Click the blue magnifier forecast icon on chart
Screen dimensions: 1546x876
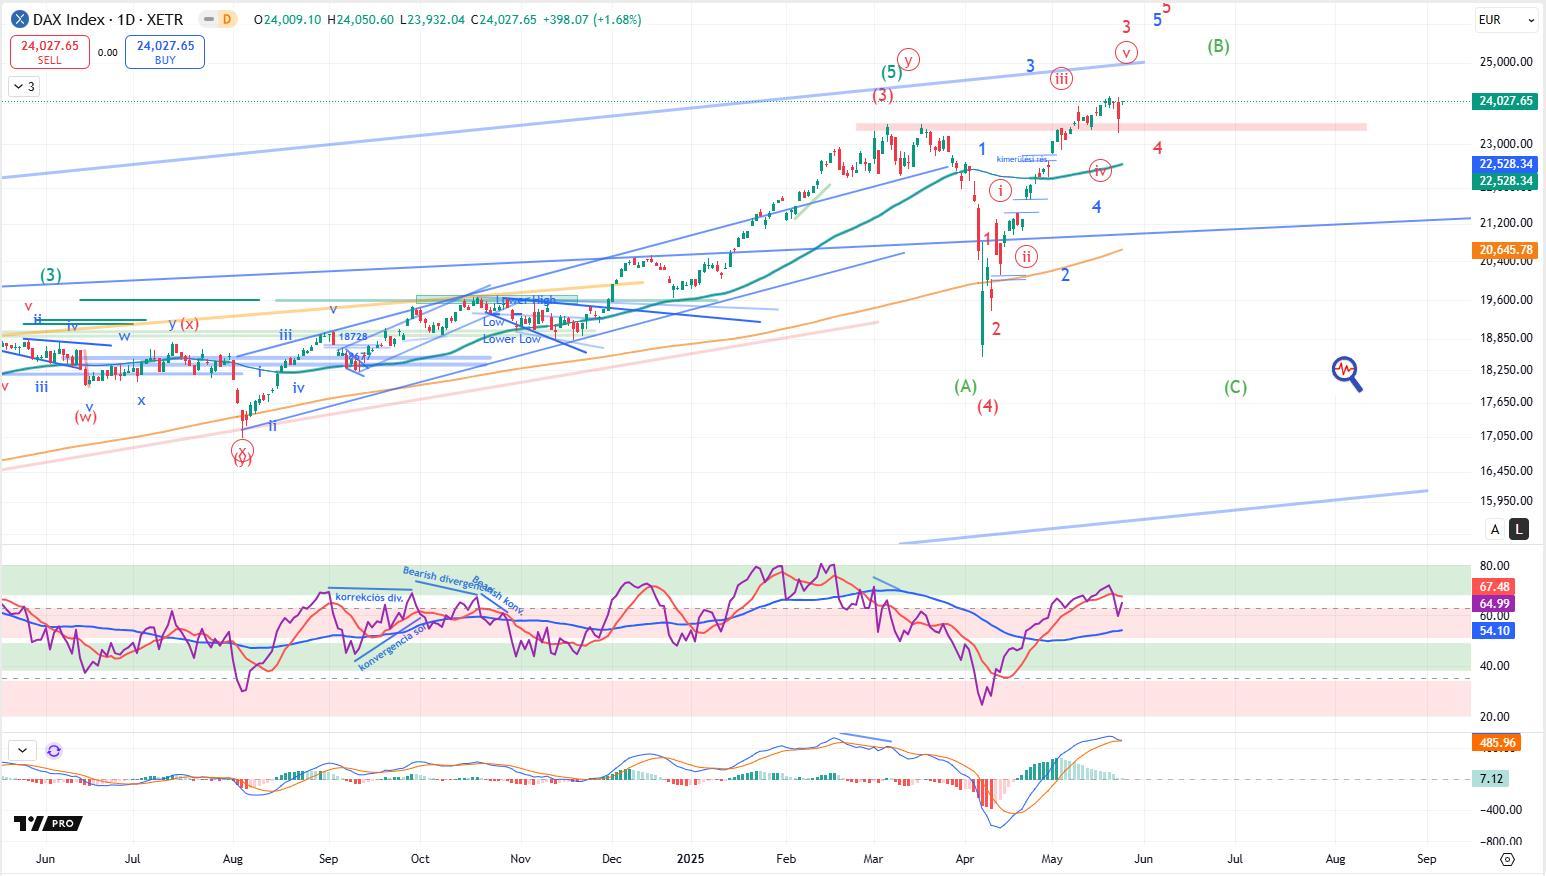click(1347, 373)
